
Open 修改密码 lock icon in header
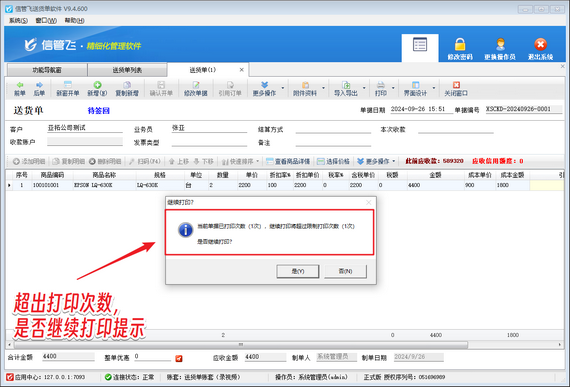(460, 44)
